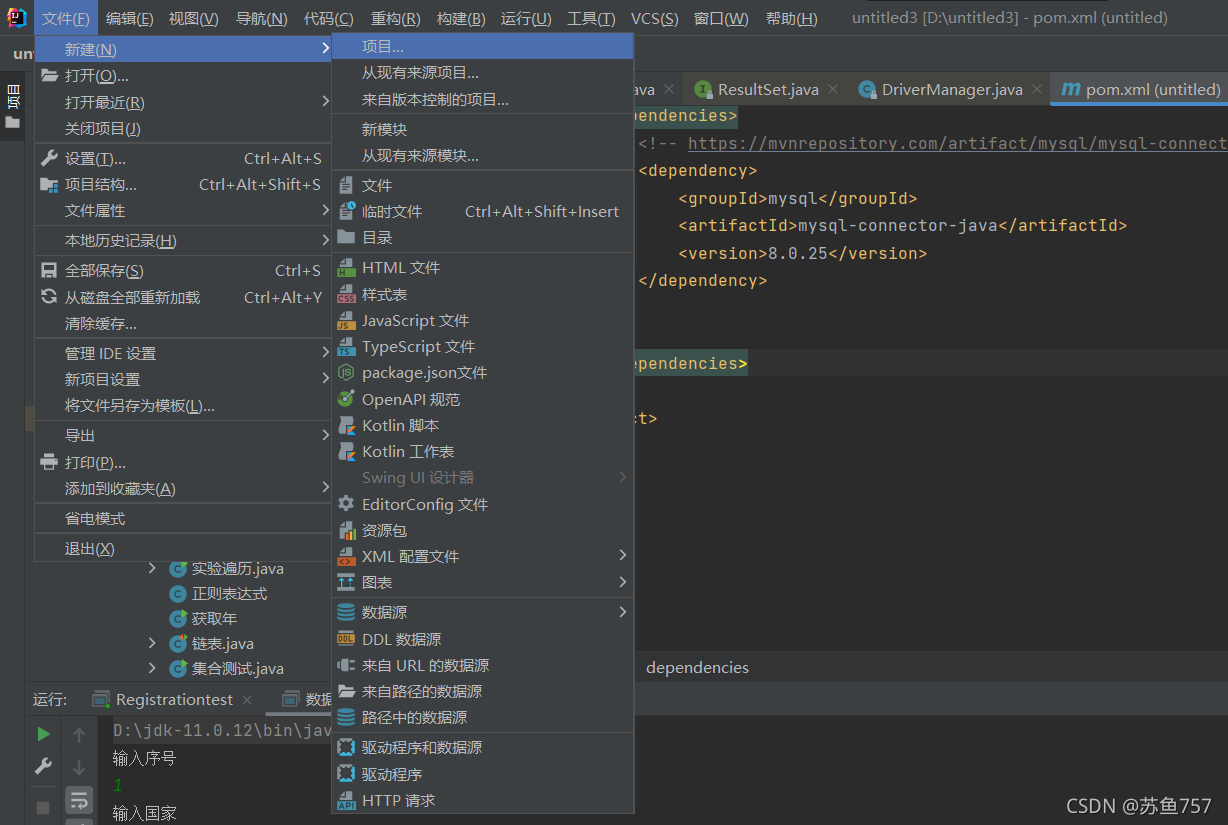Expand the 本地历史记录(H) submenu arrow
Viewport: 1228px width, 825px height.
point(325,240)
